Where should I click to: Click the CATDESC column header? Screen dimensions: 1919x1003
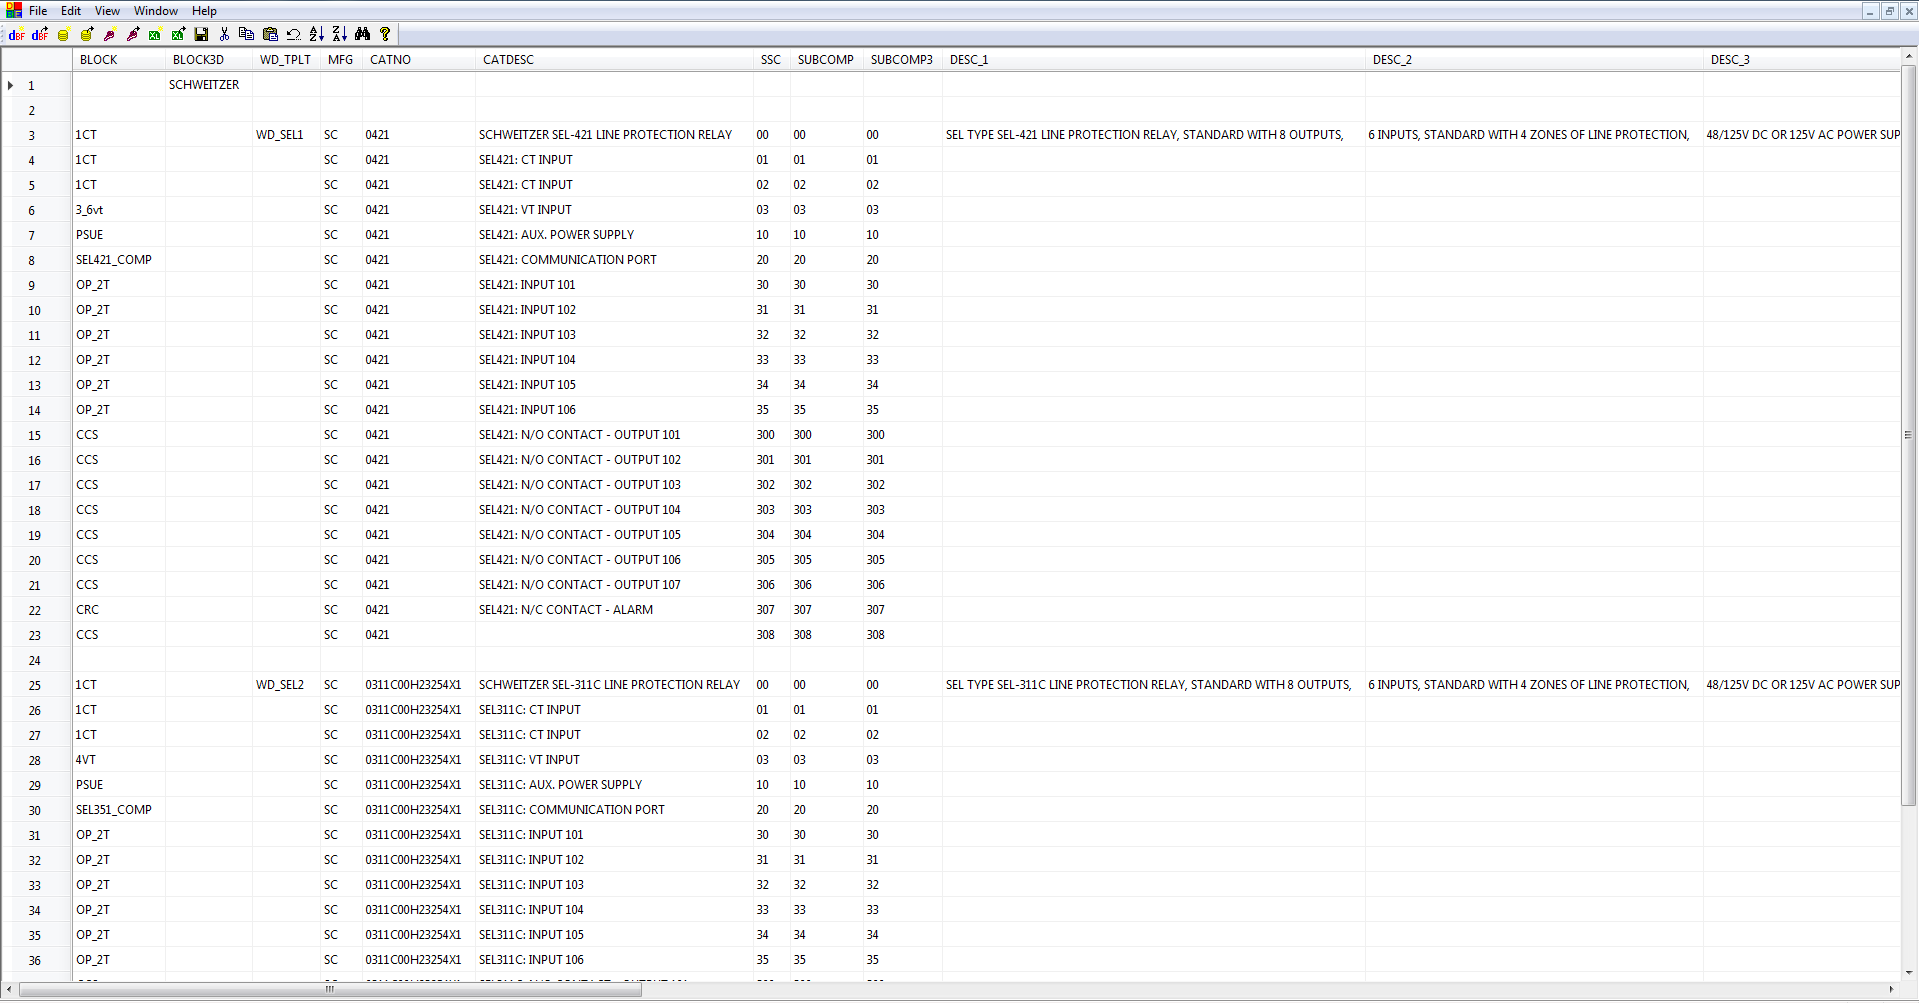614,60
